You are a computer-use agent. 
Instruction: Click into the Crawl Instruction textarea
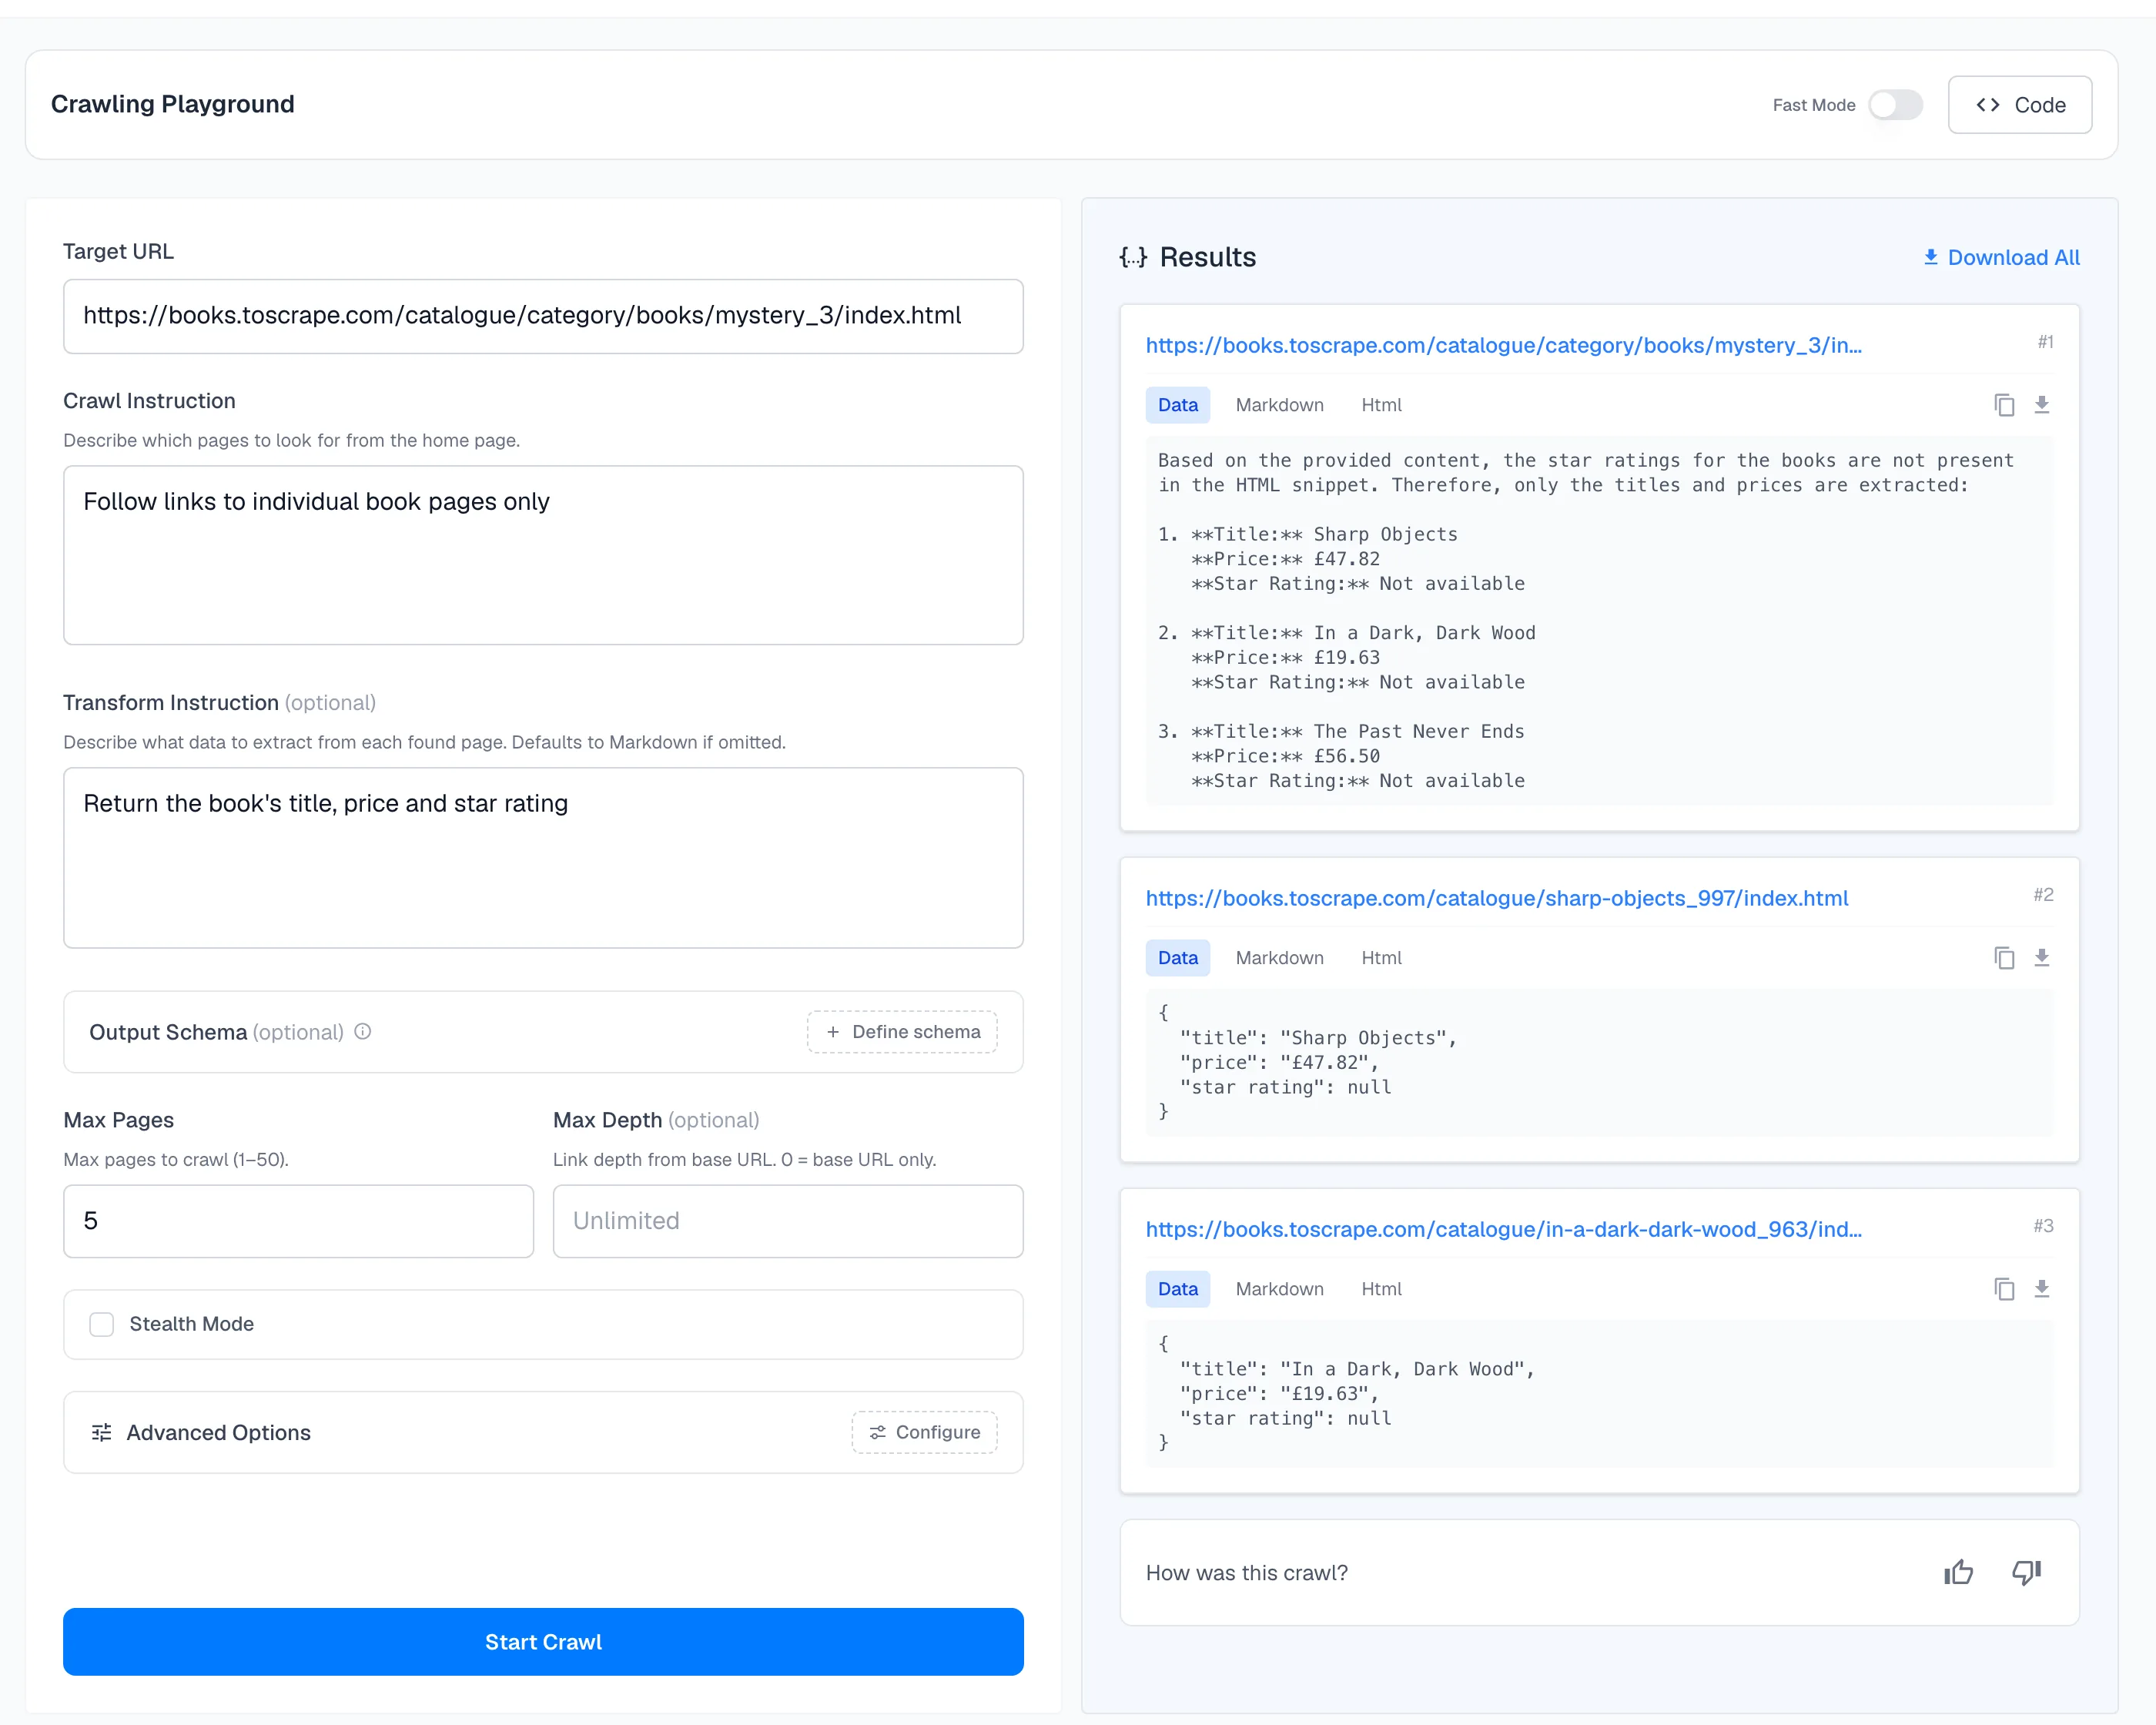543,555
